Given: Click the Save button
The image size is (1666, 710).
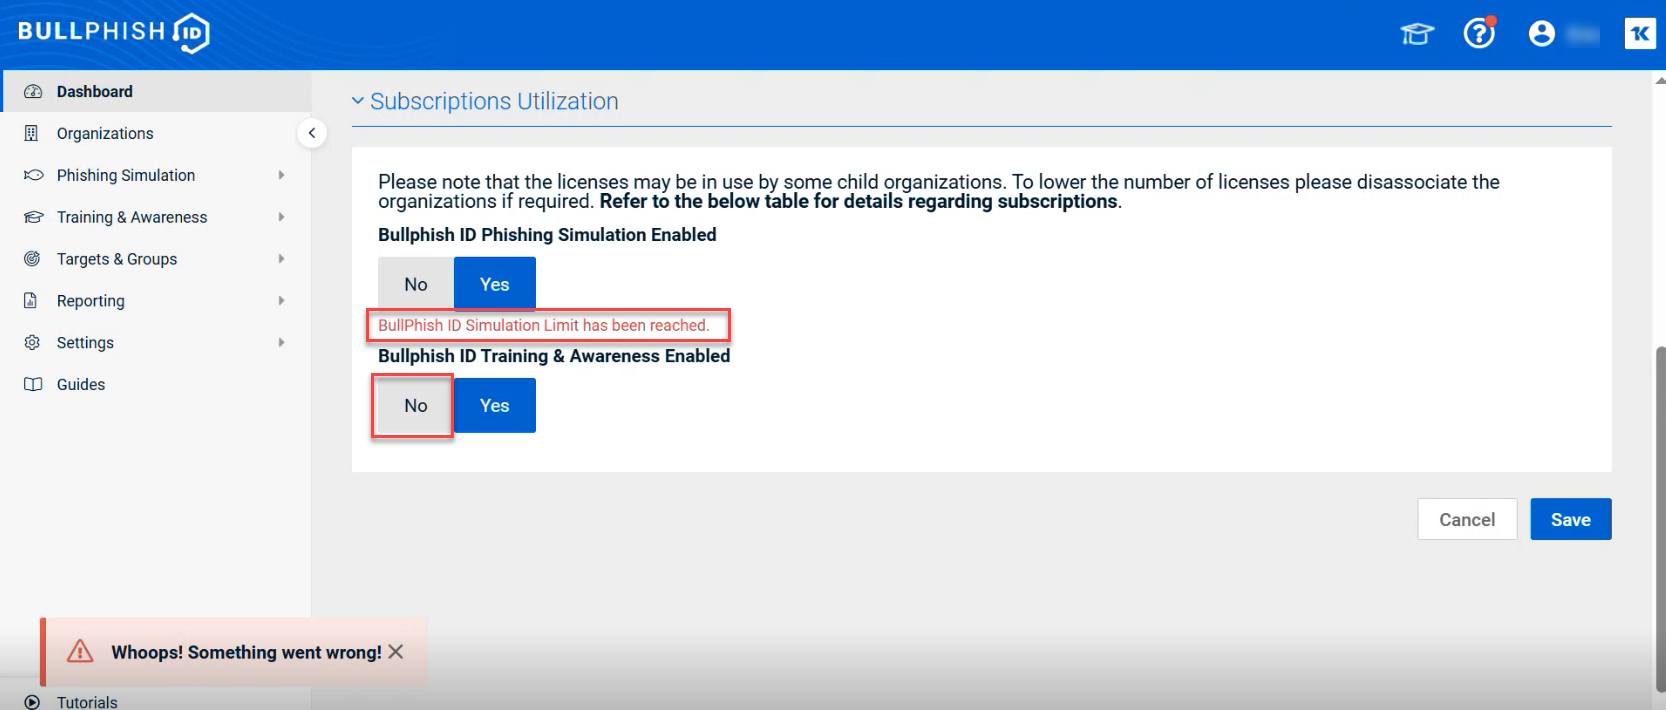Looking at the screenshot, I should 1571,519.
